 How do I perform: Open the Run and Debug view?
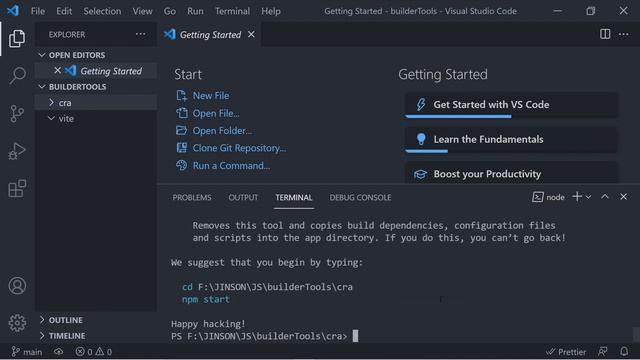[x=17, y=151]
